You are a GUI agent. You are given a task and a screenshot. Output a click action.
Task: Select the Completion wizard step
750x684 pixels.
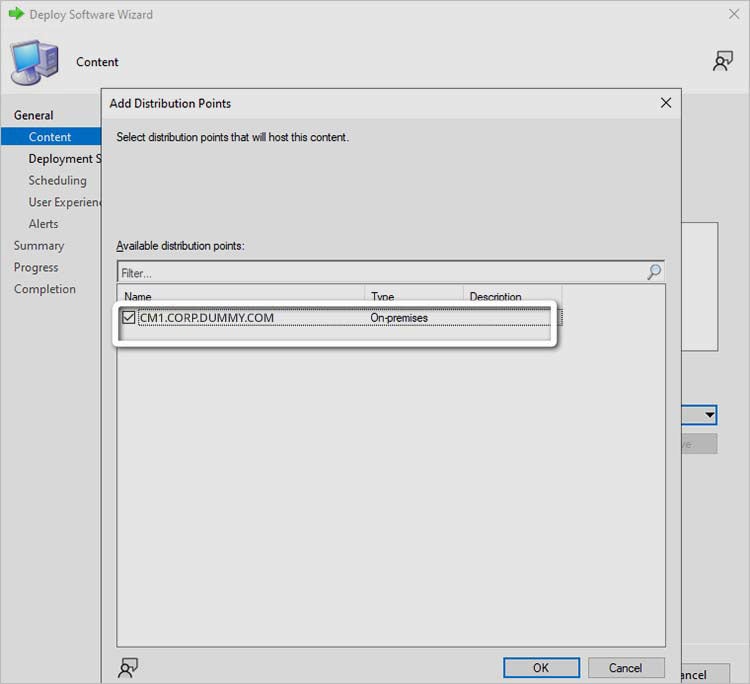click(x=44, y=289)
